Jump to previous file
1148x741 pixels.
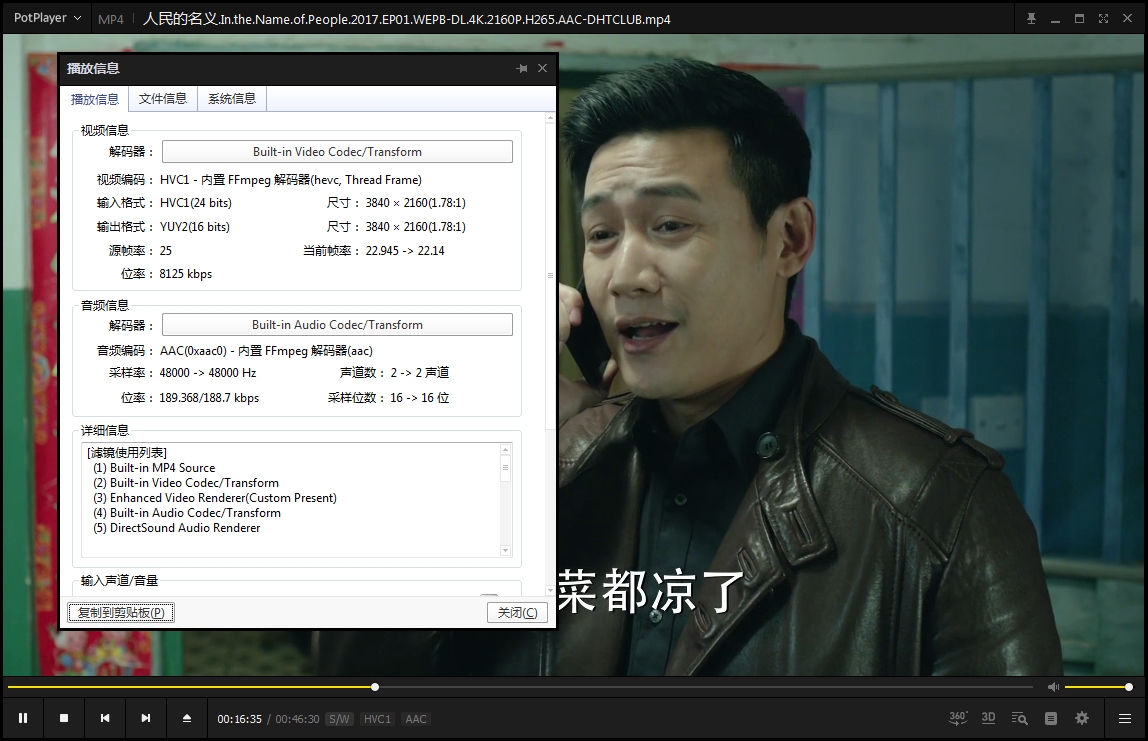coord(105,718)
